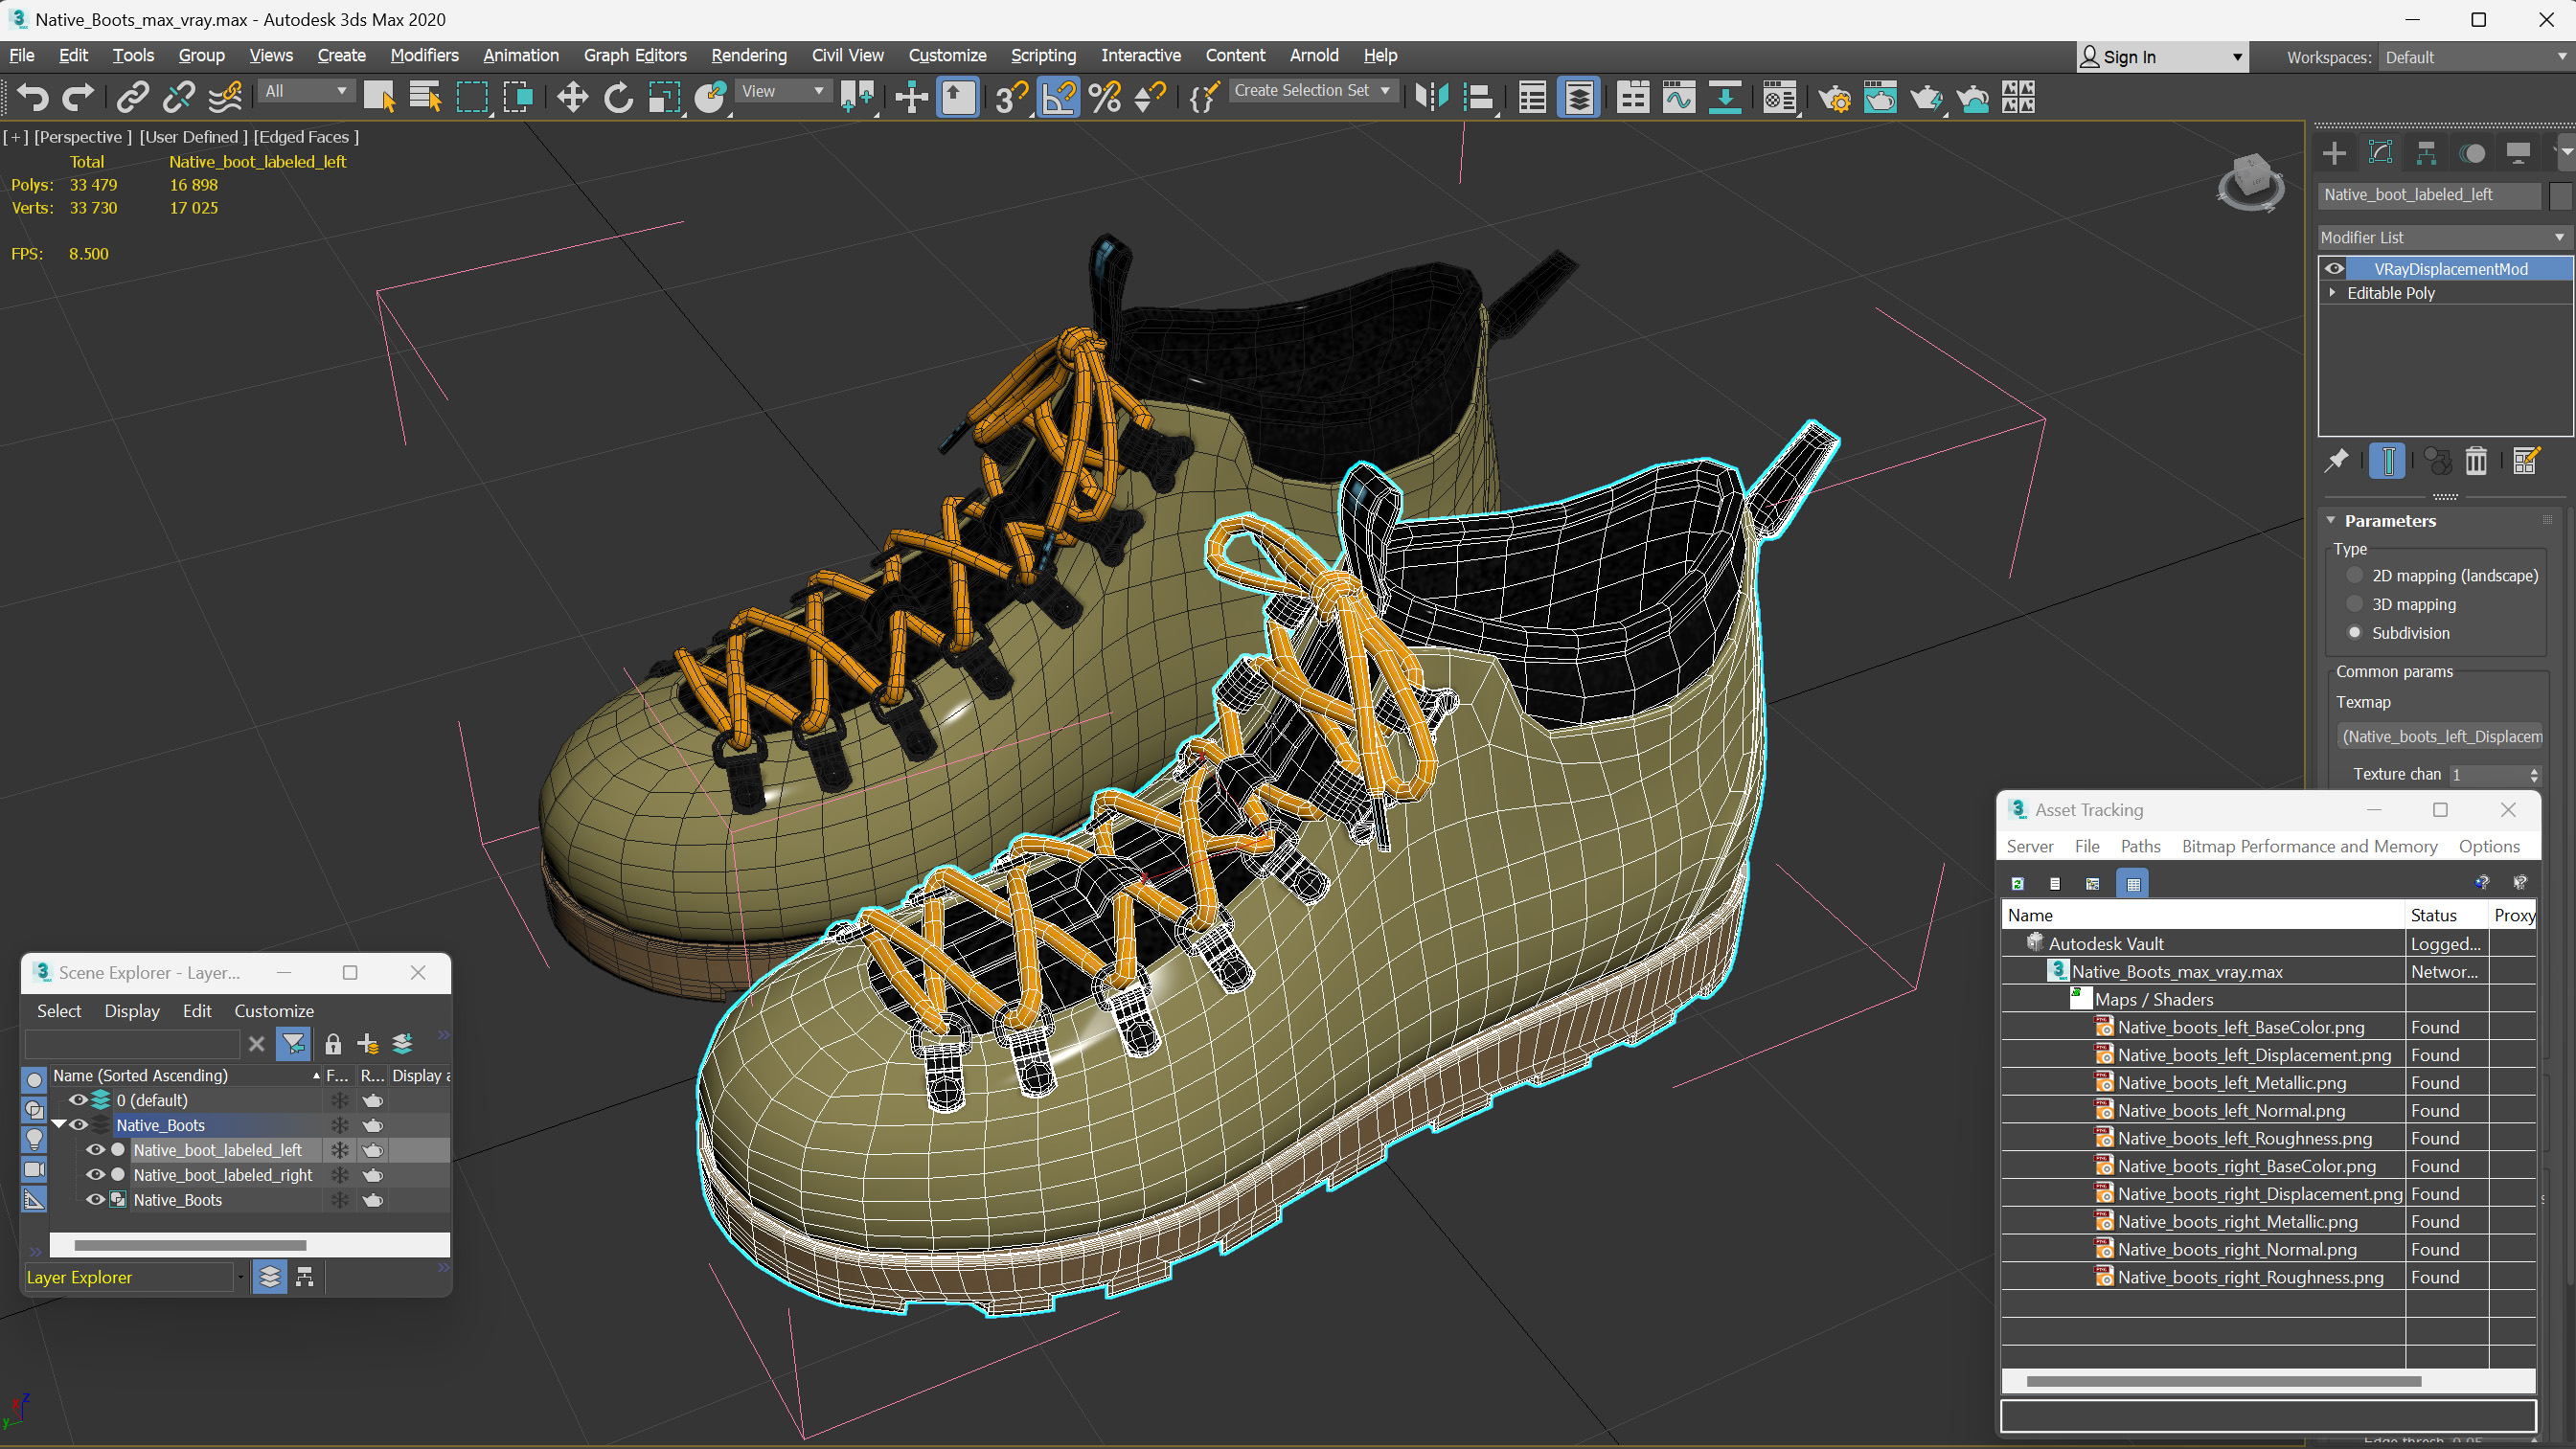Screen dimensions: 2576x1449
Task: Open the Select by Name dialog
Action: click(425, 97)
